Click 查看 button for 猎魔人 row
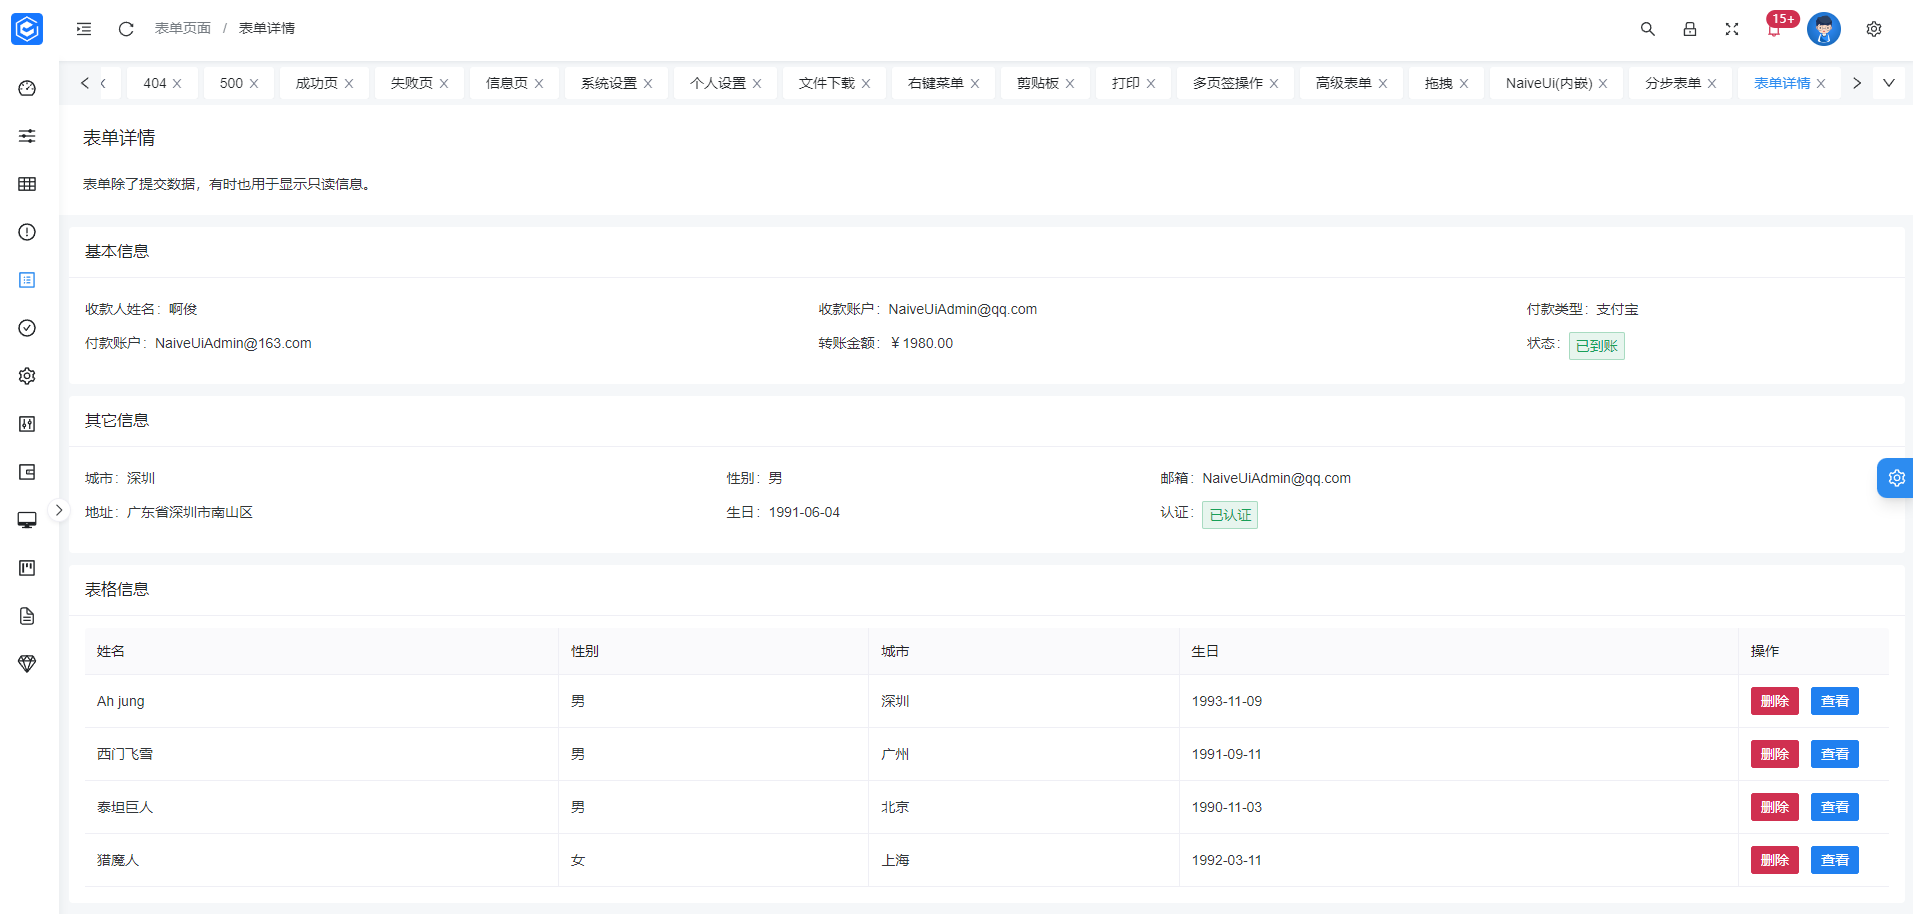Screen dimensions: 1913x914 pyautogui.click(x=1834, y=860)
